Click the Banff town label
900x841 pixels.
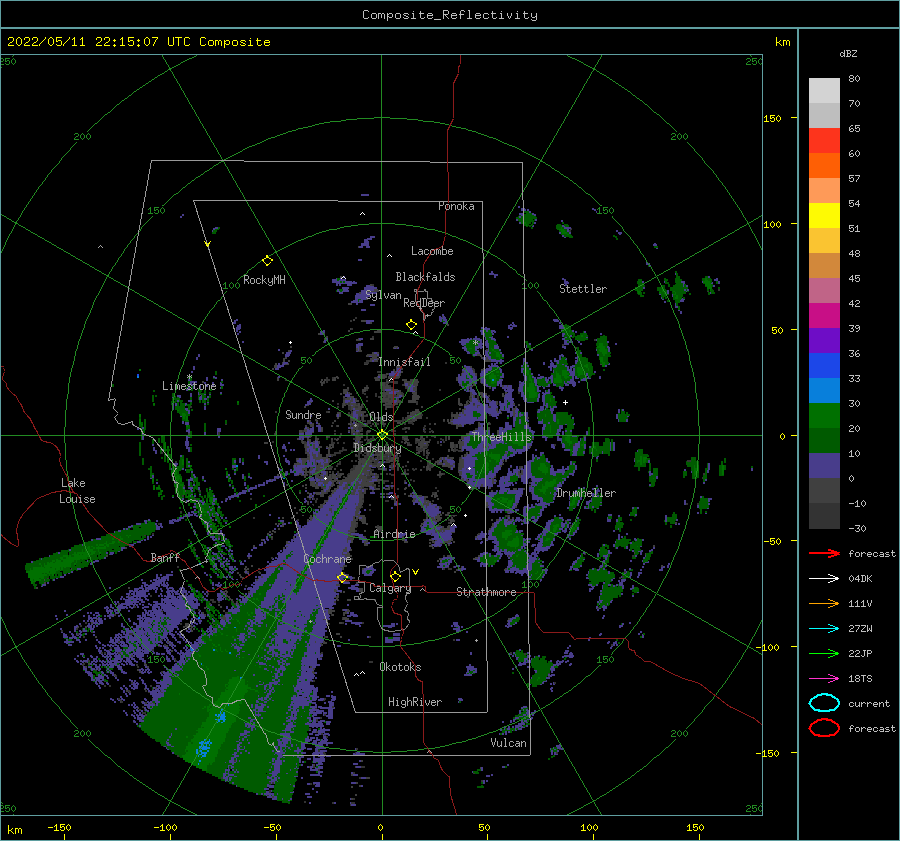(x=165, y=557)
